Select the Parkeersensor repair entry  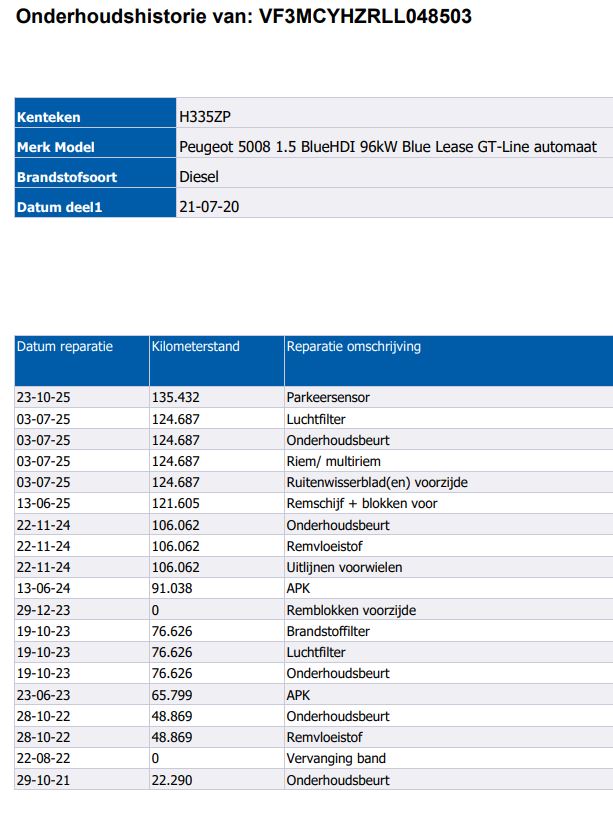coord(328,397)
